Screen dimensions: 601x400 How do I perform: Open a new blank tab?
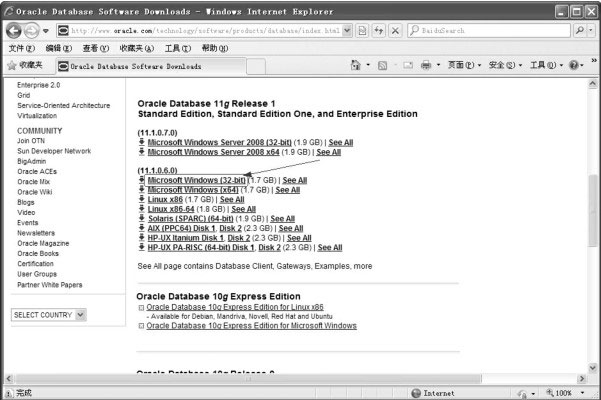(x=256, y=67)
